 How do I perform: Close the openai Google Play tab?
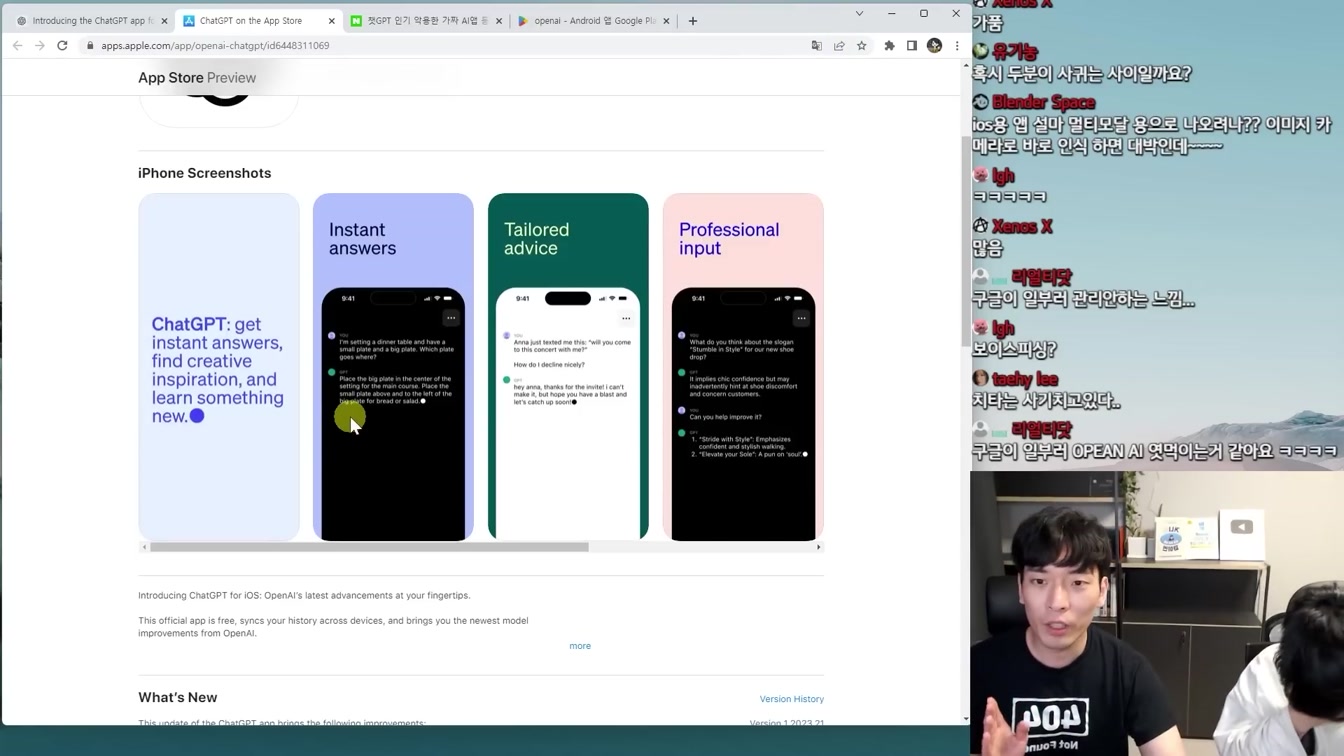point(666,20)
